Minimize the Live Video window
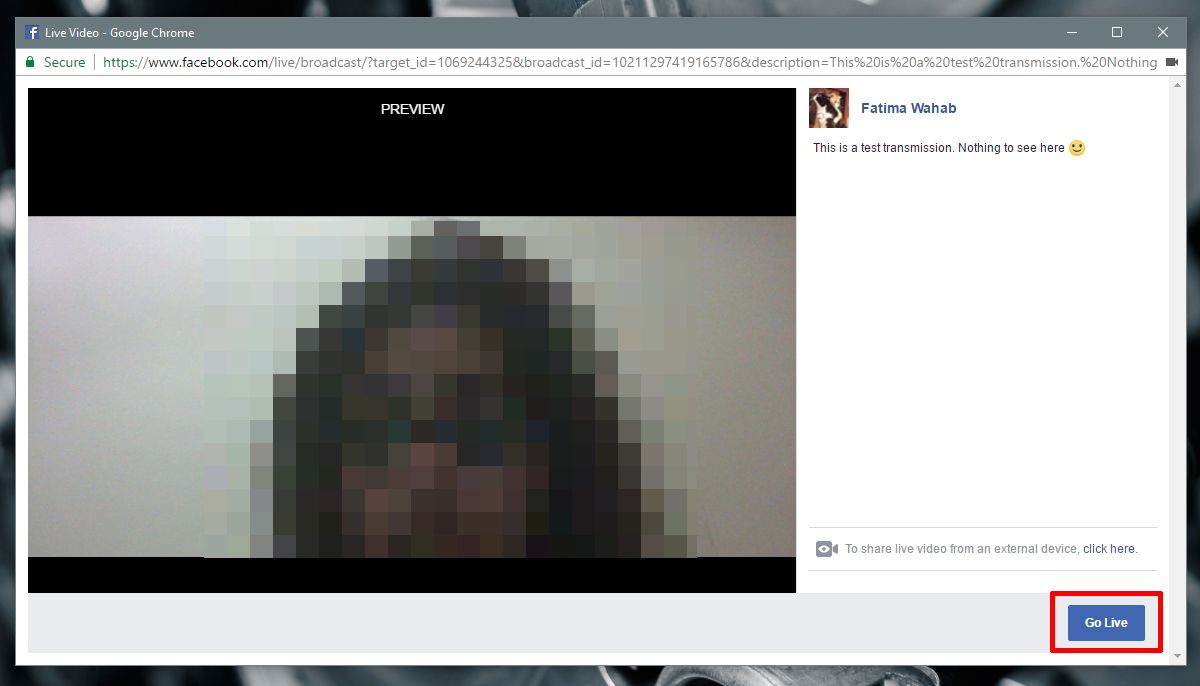 [x=1071, y=32]
